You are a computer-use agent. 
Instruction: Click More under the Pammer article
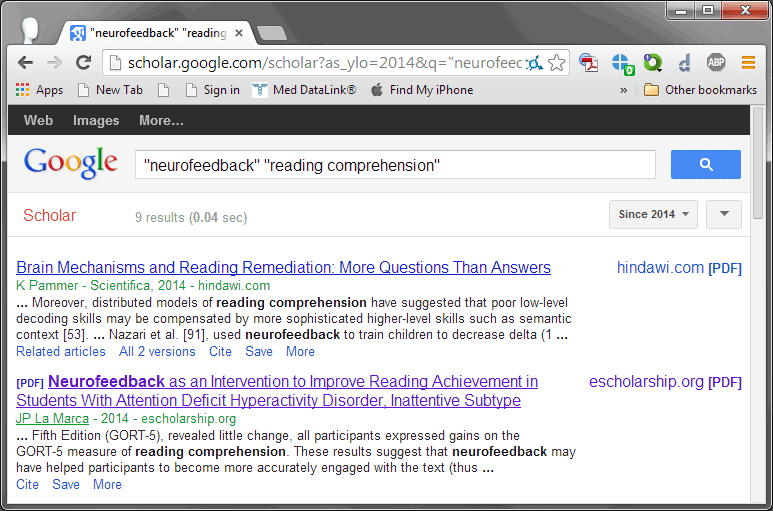(300, 351)
